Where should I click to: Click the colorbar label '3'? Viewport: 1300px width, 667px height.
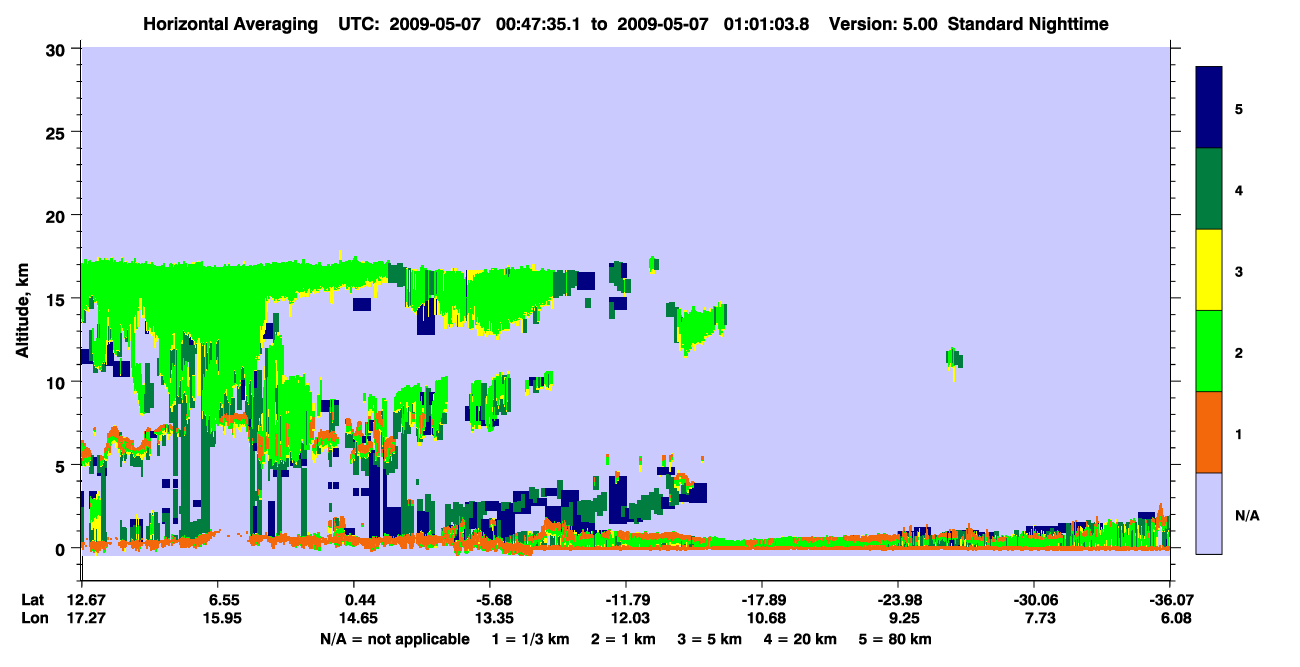[x=1239, y=270]
